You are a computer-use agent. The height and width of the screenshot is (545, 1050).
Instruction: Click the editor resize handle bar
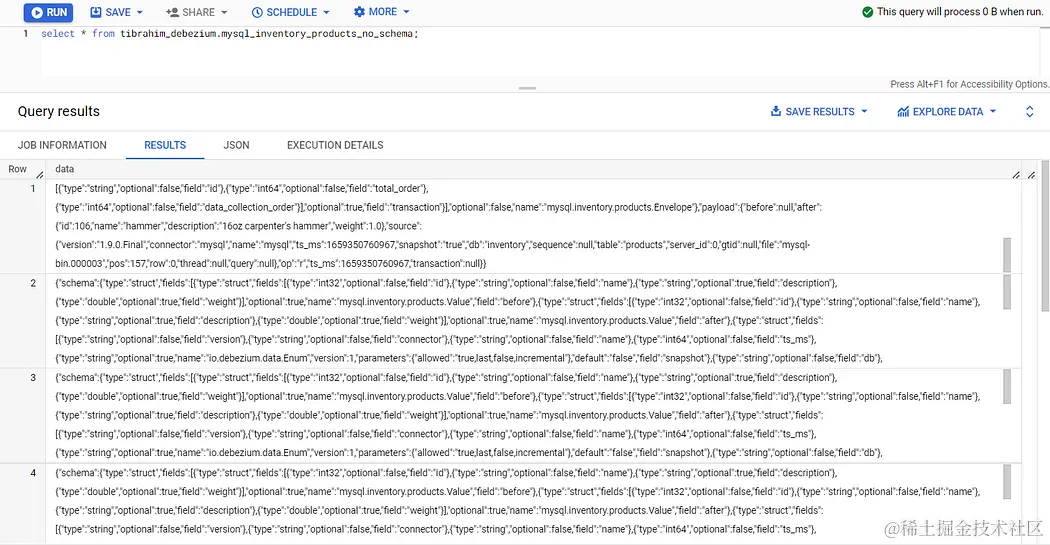[x=528, y=88]
